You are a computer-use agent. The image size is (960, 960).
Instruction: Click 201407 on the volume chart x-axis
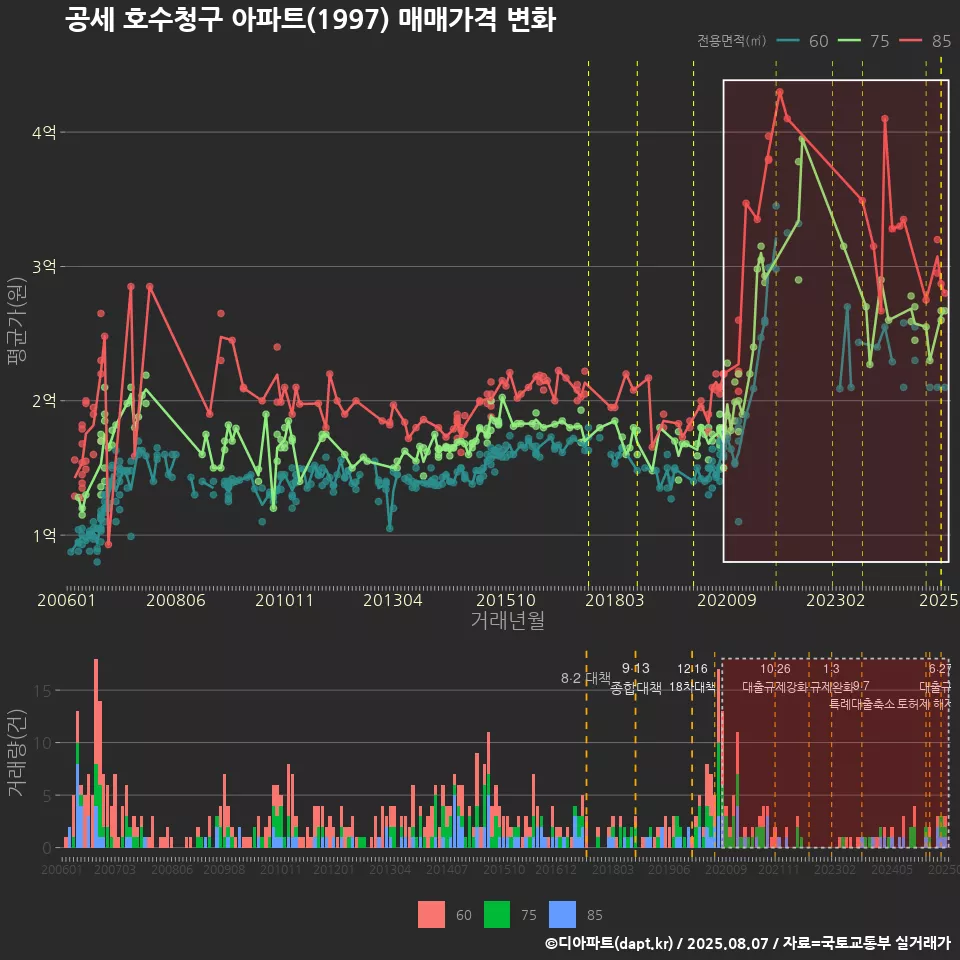447,869
